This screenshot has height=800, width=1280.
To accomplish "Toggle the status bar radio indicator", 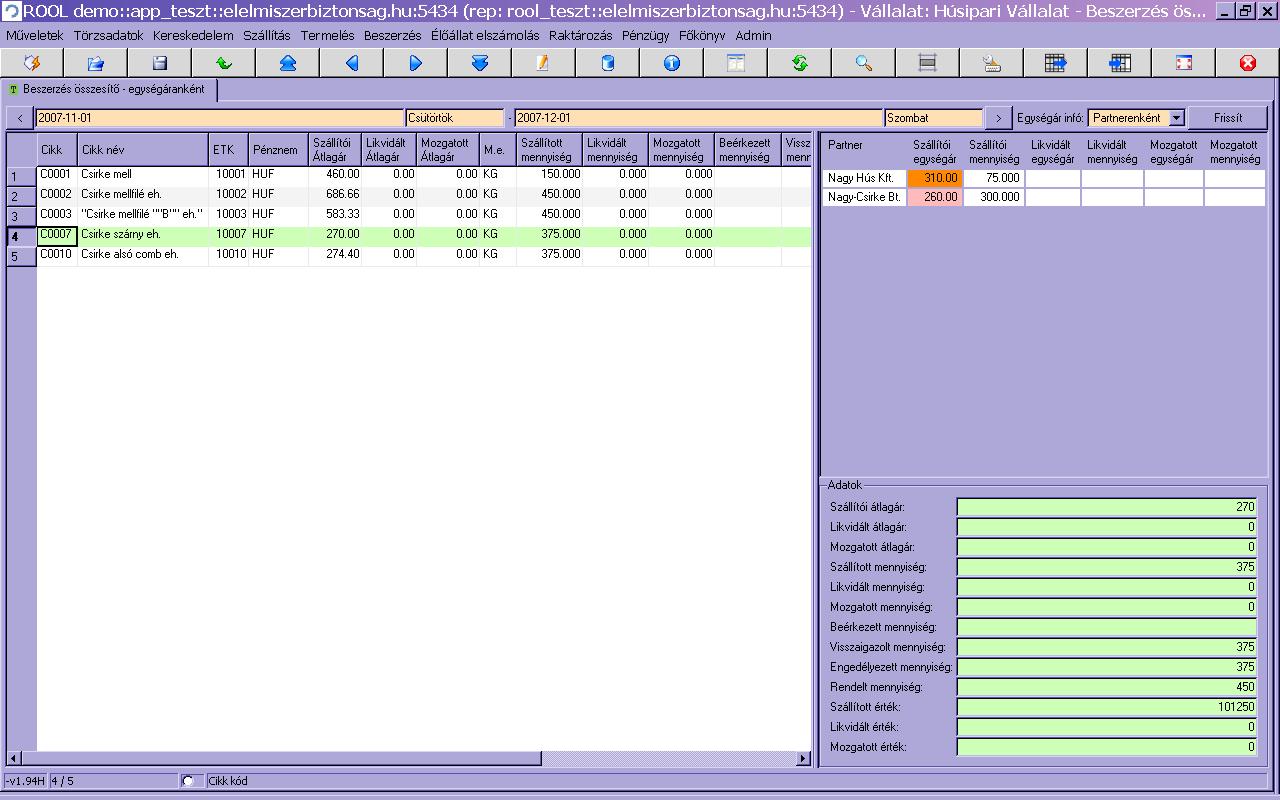I will (x=187, y=781).
